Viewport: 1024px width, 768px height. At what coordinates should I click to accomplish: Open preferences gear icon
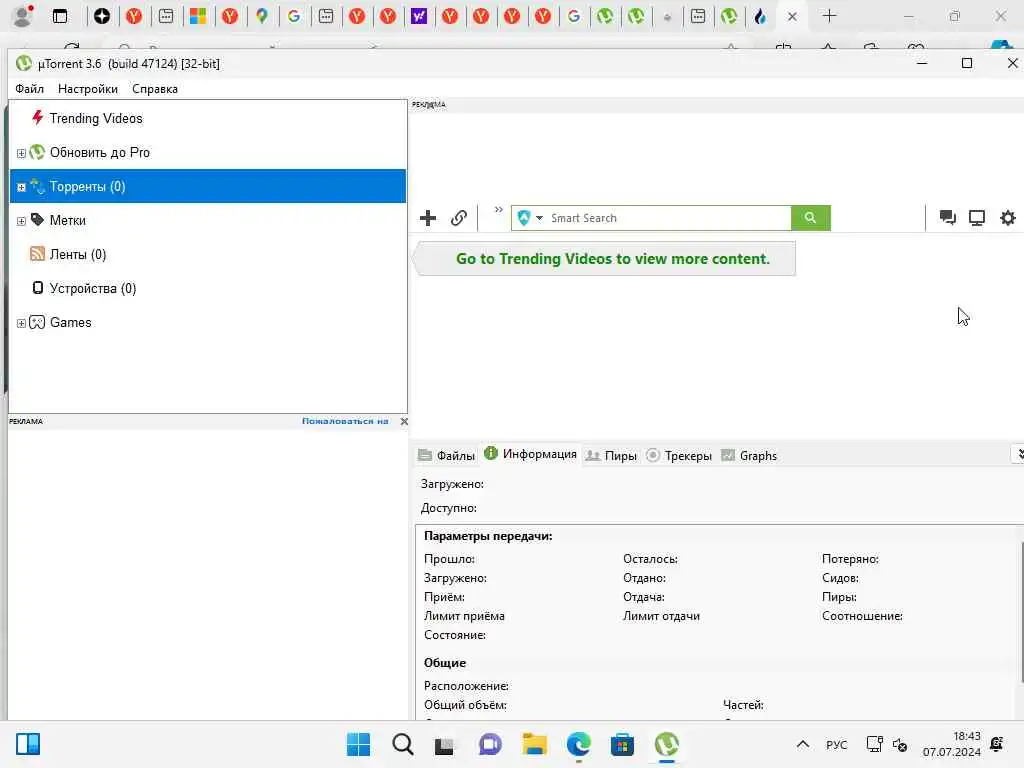1008,218
